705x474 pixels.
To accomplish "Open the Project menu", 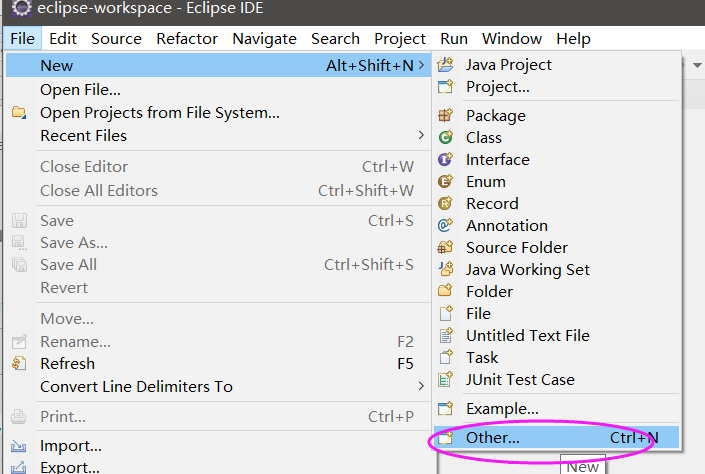I will pyautogui.click(x=400, y=39).
